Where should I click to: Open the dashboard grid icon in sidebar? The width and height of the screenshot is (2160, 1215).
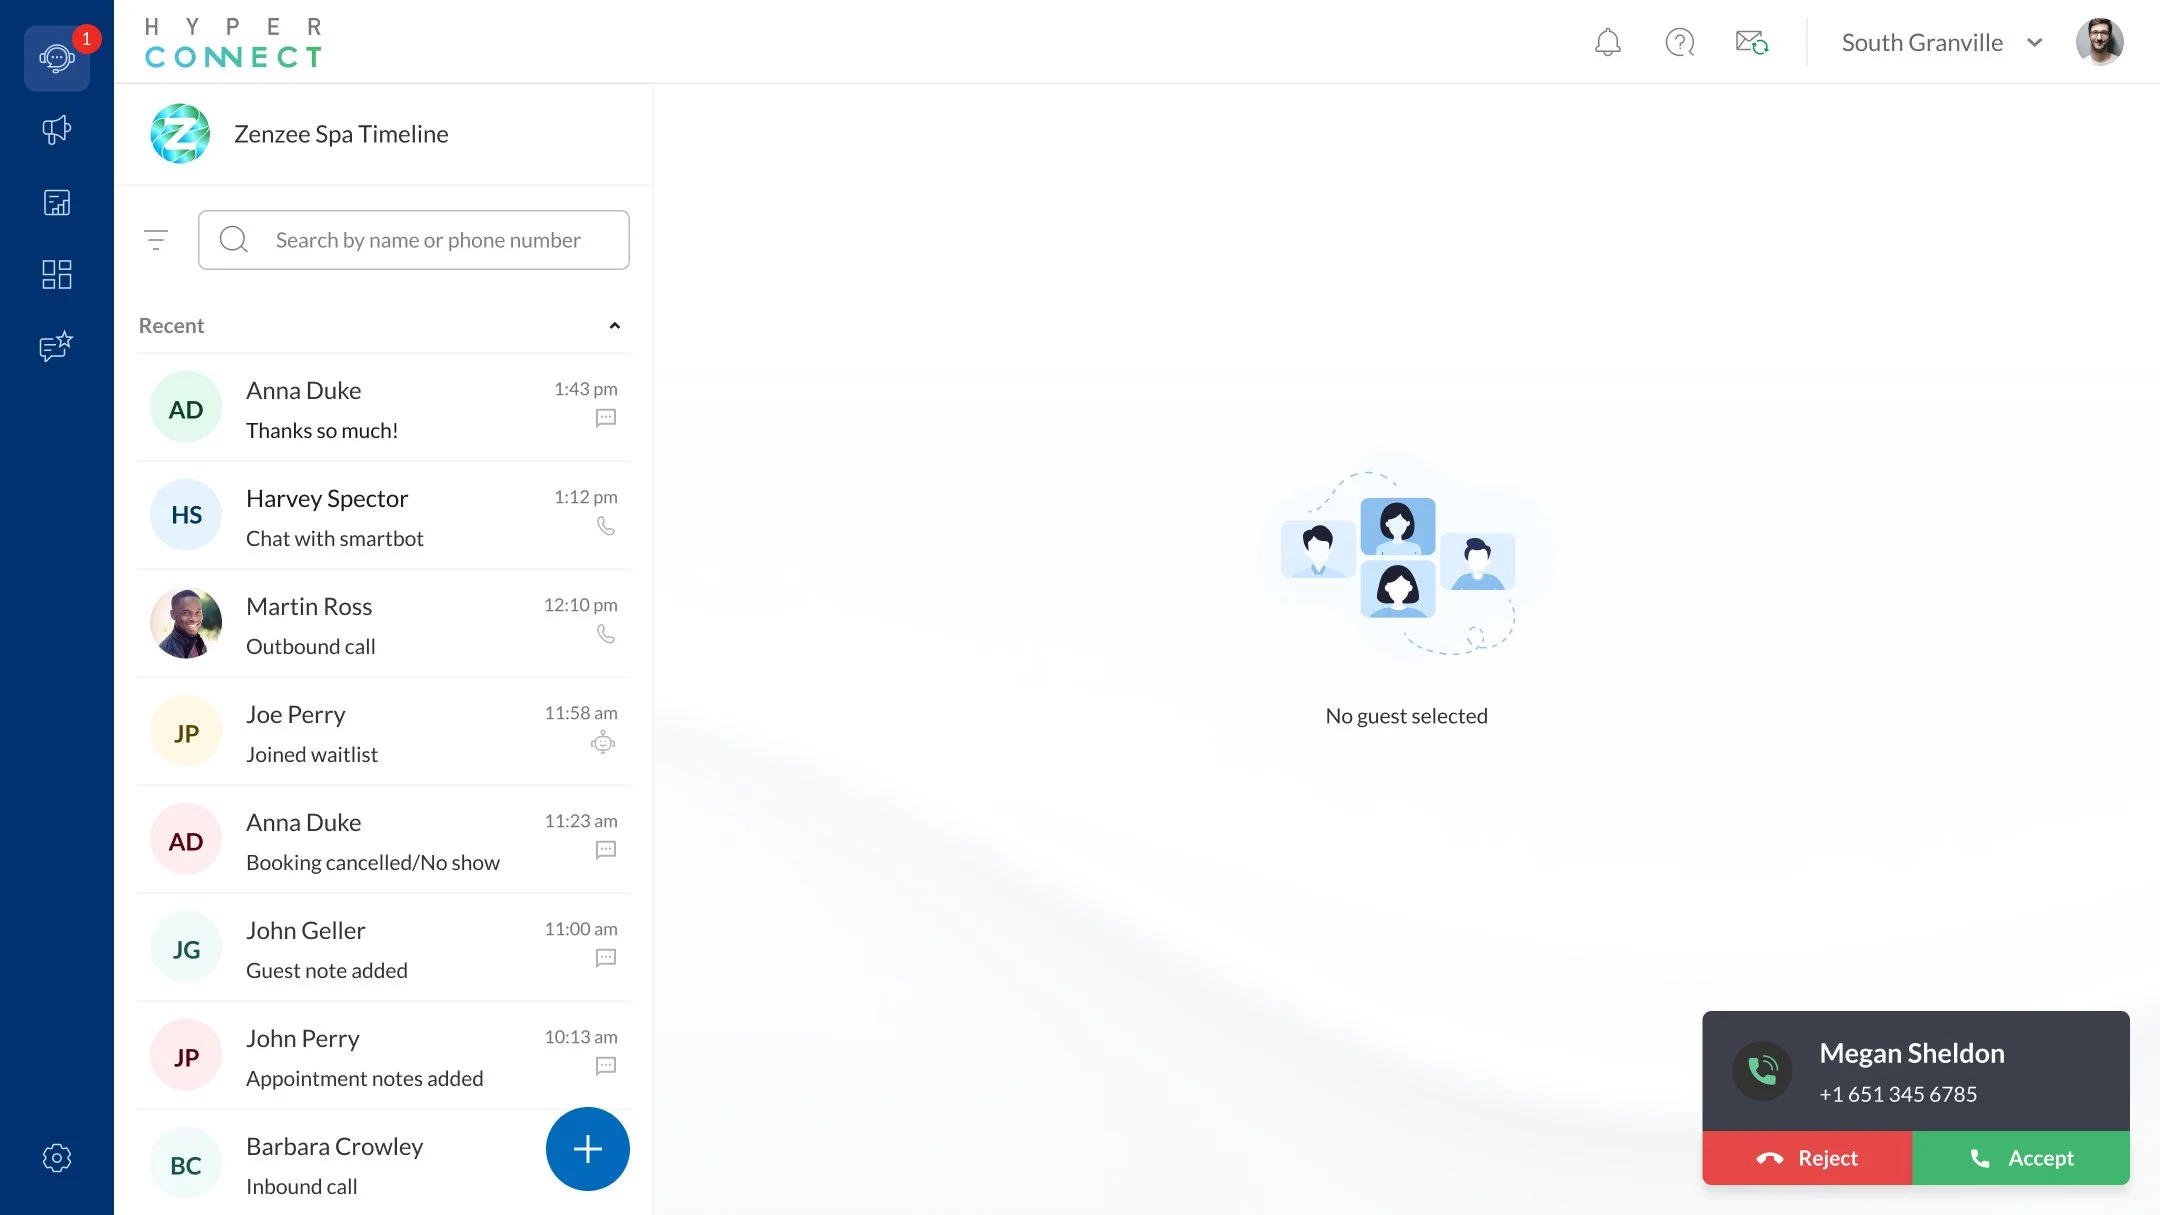[x=57, y=274]
